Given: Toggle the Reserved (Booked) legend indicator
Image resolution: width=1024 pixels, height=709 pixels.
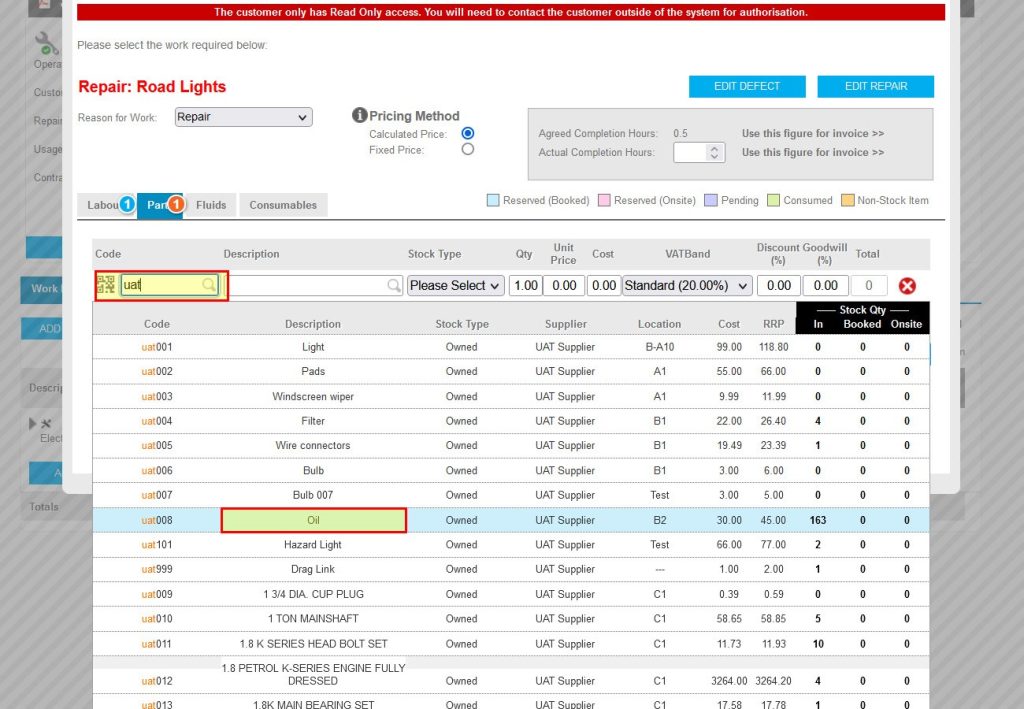Looking at the screenshot, I should click(491, 200).
